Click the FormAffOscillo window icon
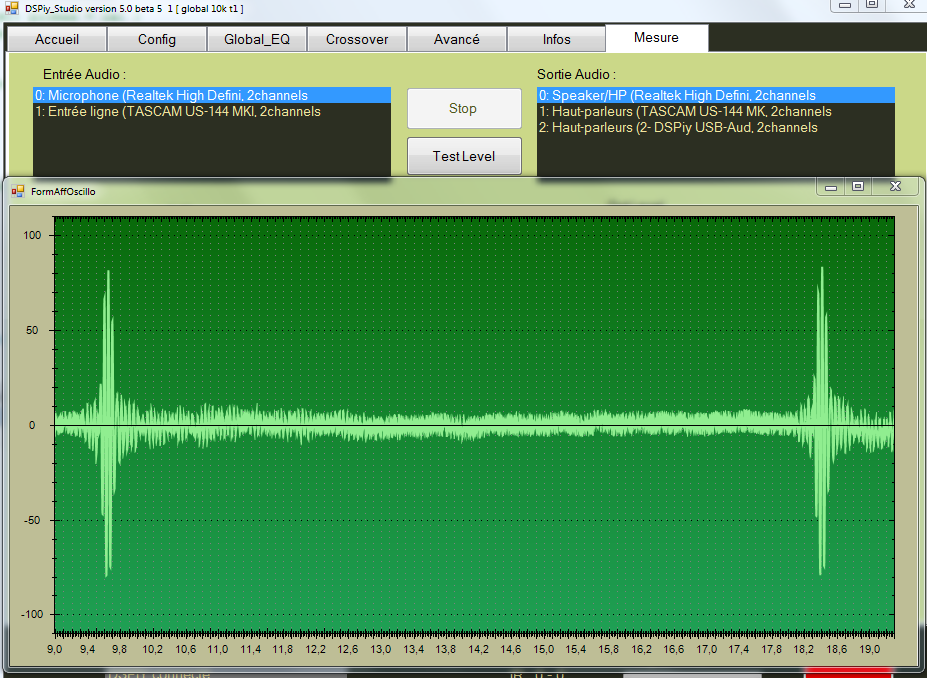This screenshot has width=927, height=678. point(18,190)
